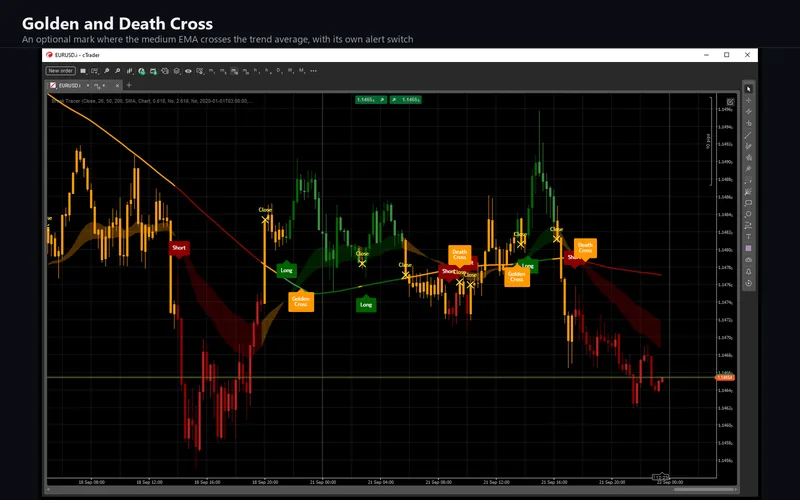Viewport: 800px width, 500px height.
Task: Select the Text T drawing tool
Action: coord(748,237)
